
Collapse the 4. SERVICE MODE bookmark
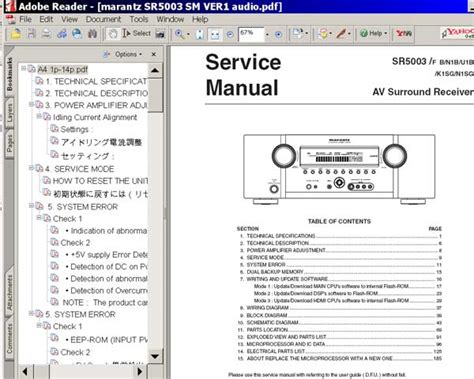[31, 168]
